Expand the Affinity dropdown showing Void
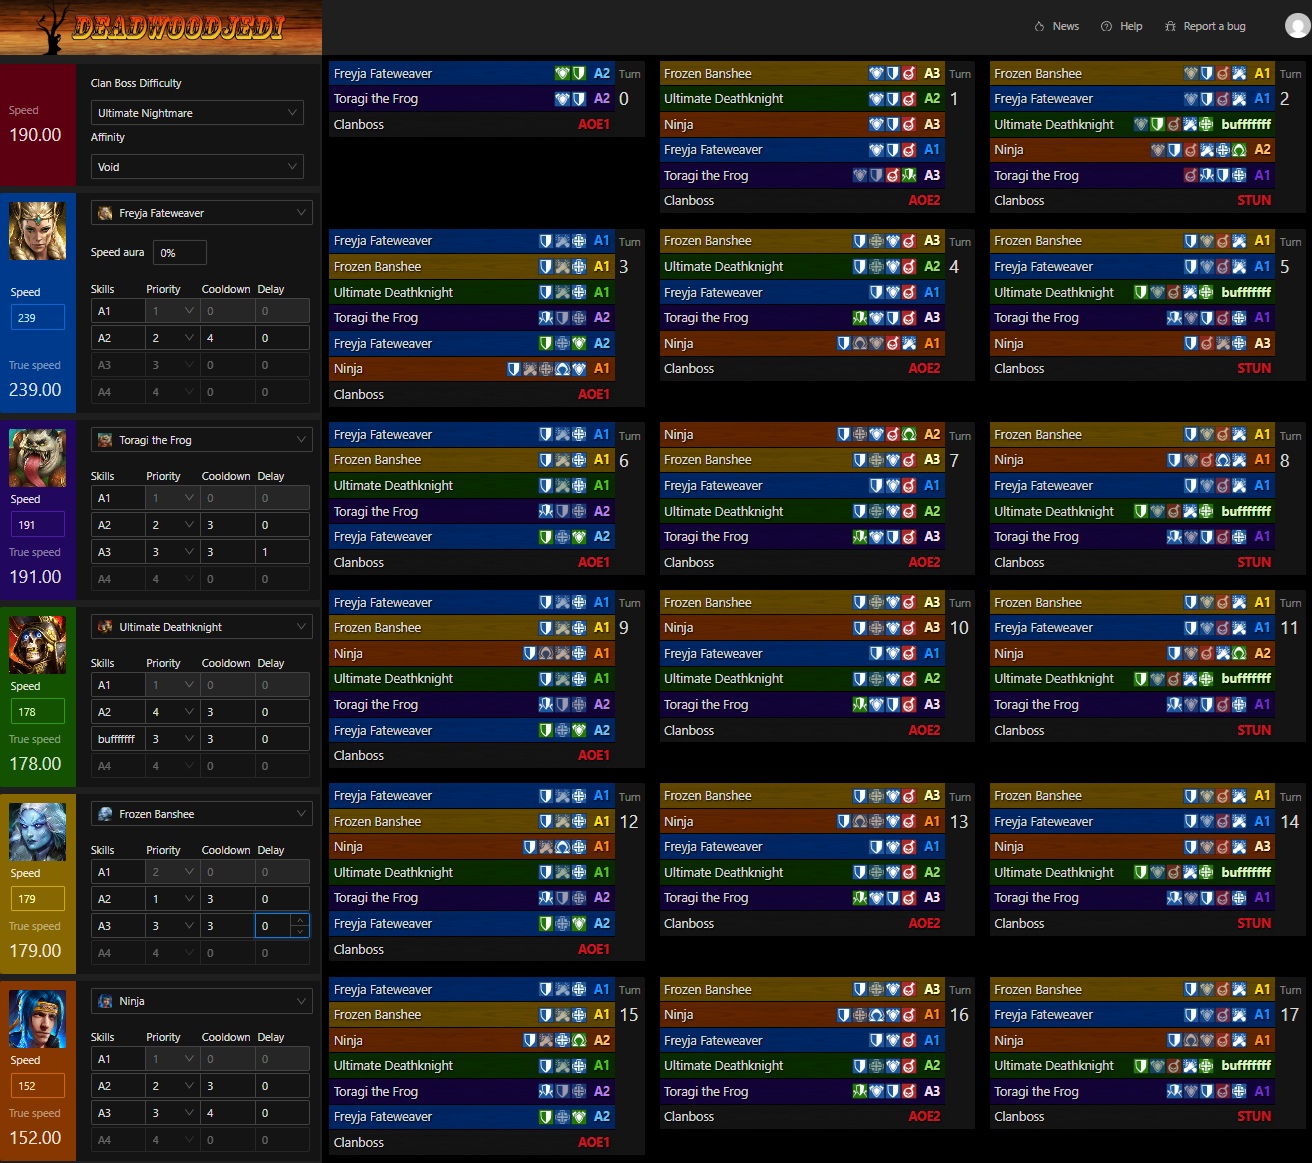Image resolution: width=1312 pixels, height=1163 pixels. pos(197,167)
